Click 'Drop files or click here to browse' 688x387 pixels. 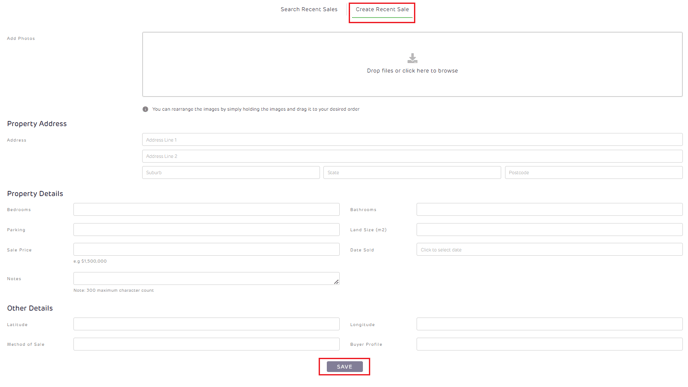[412, 71]
